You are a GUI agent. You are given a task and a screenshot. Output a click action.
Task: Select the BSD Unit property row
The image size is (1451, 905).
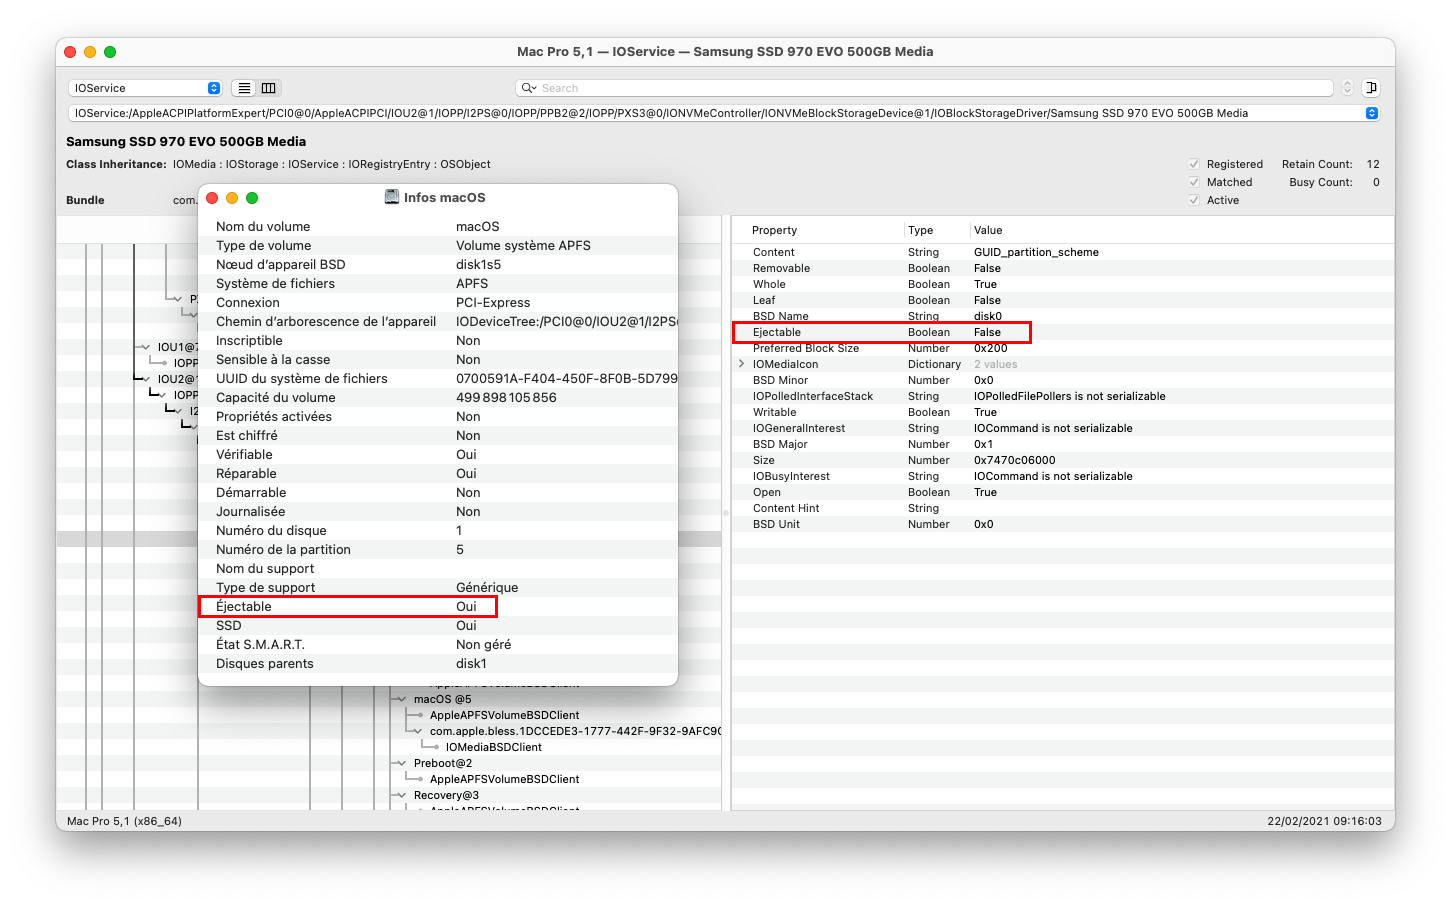pos(1063,524)
